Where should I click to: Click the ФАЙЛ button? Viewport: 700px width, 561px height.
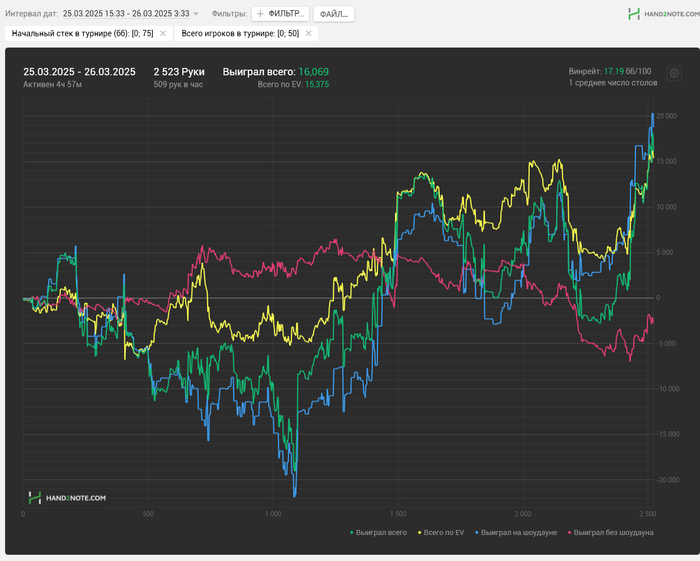334,14
